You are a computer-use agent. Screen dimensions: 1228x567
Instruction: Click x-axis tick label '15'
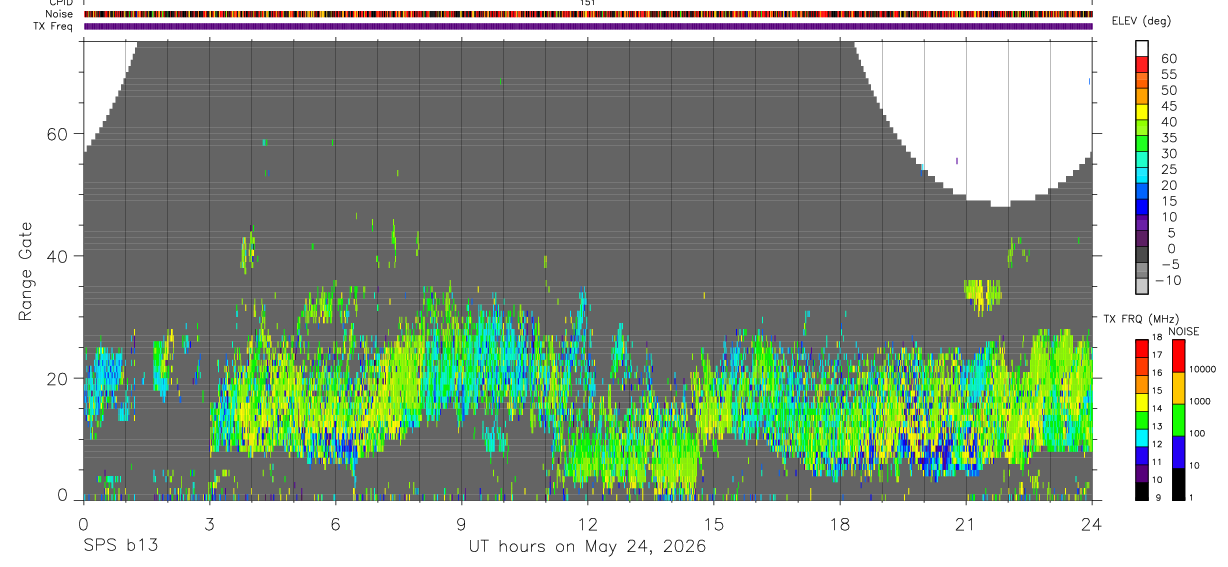[714, 524]
